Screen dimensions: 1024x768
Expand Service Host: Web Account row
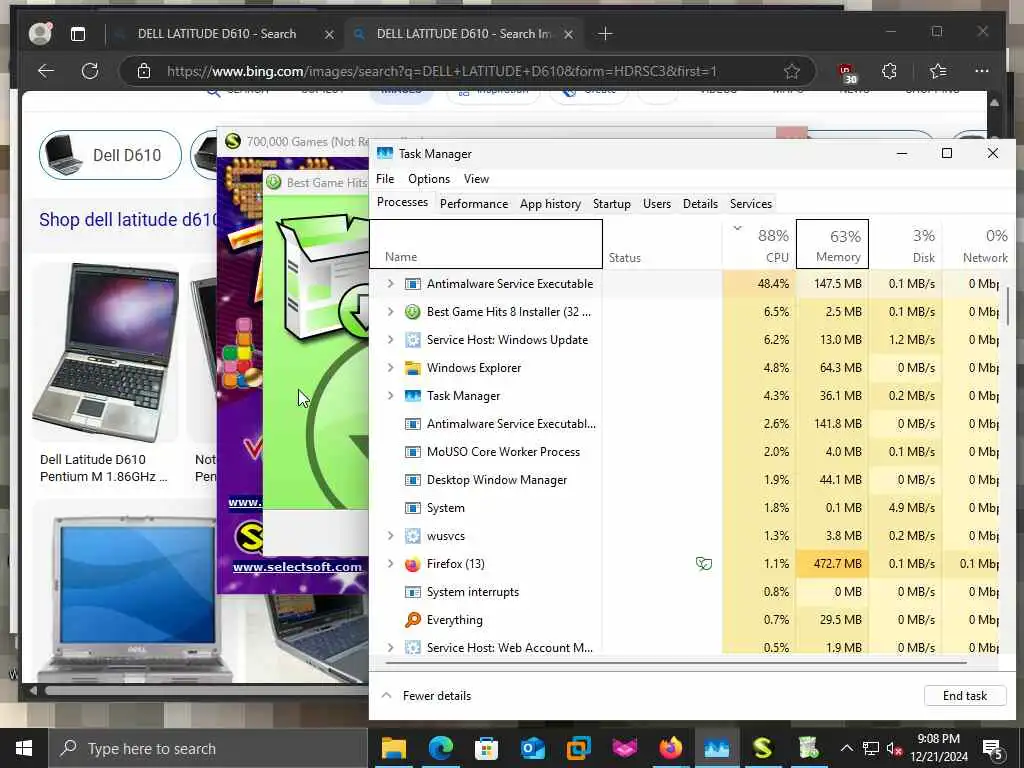[391, 647]
